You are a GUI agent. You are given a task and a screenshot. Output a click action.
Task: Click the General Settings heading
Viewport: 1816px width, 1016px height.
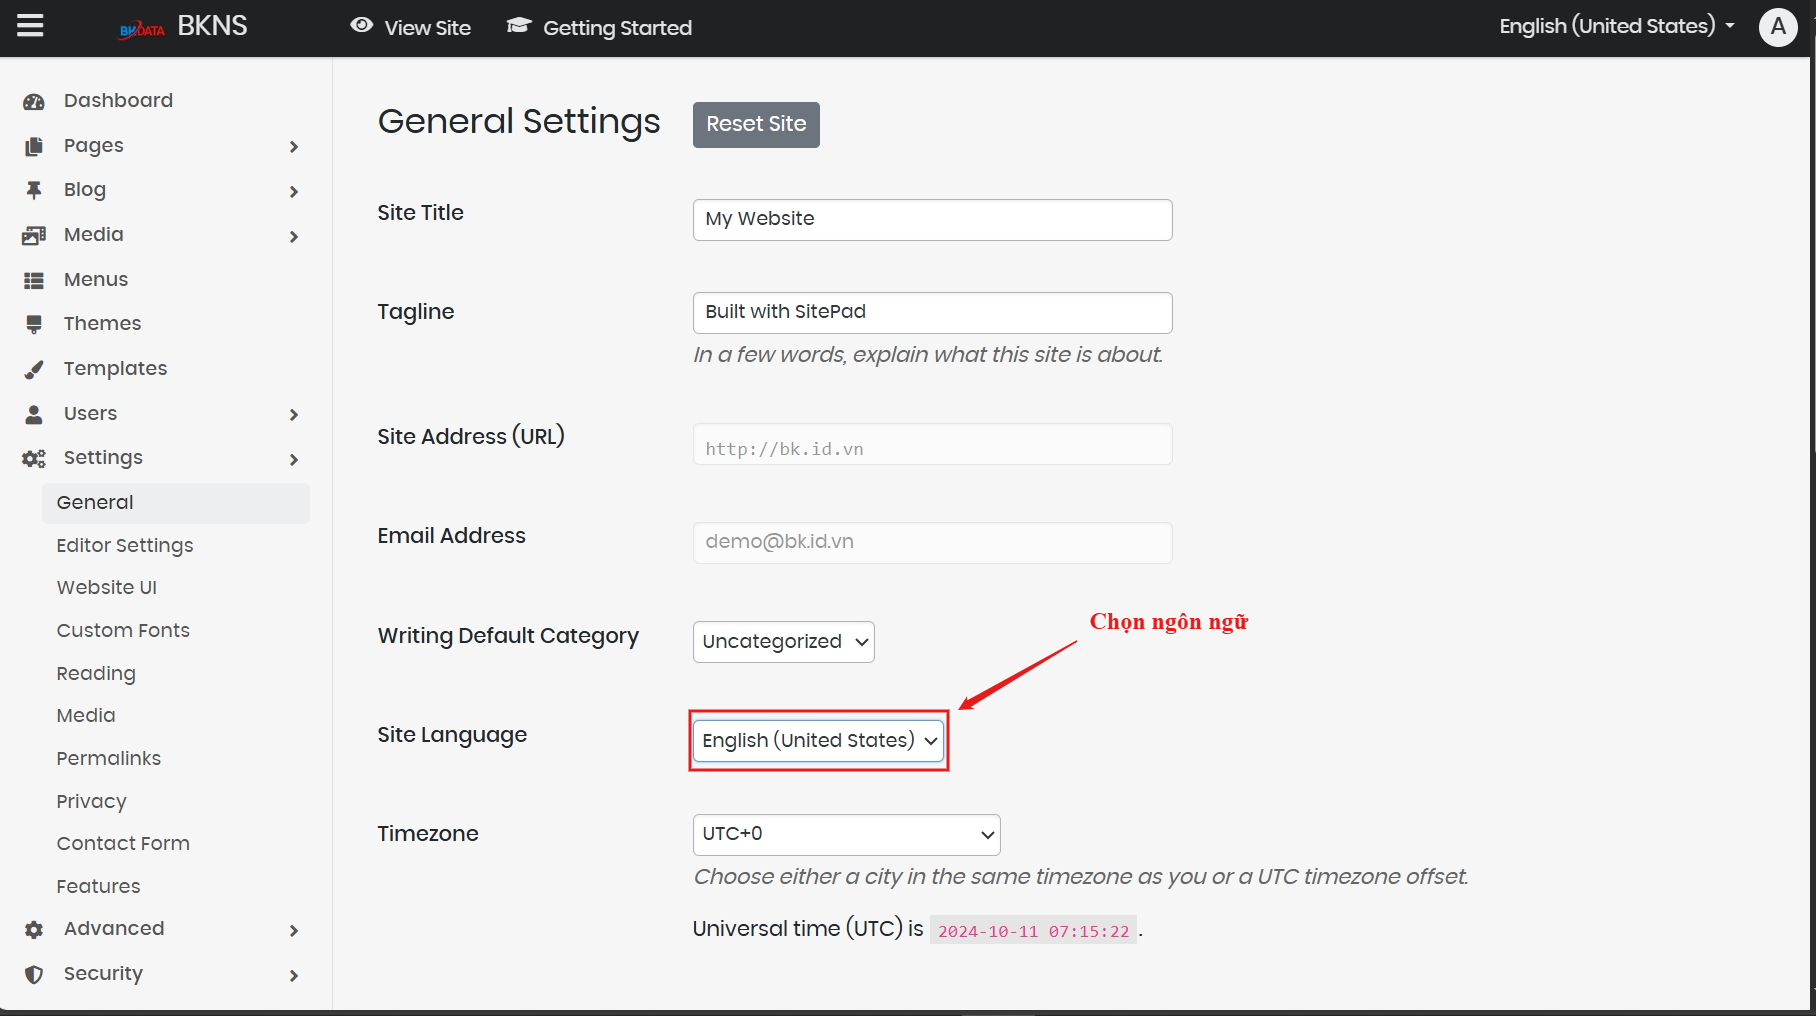(519, 122)
